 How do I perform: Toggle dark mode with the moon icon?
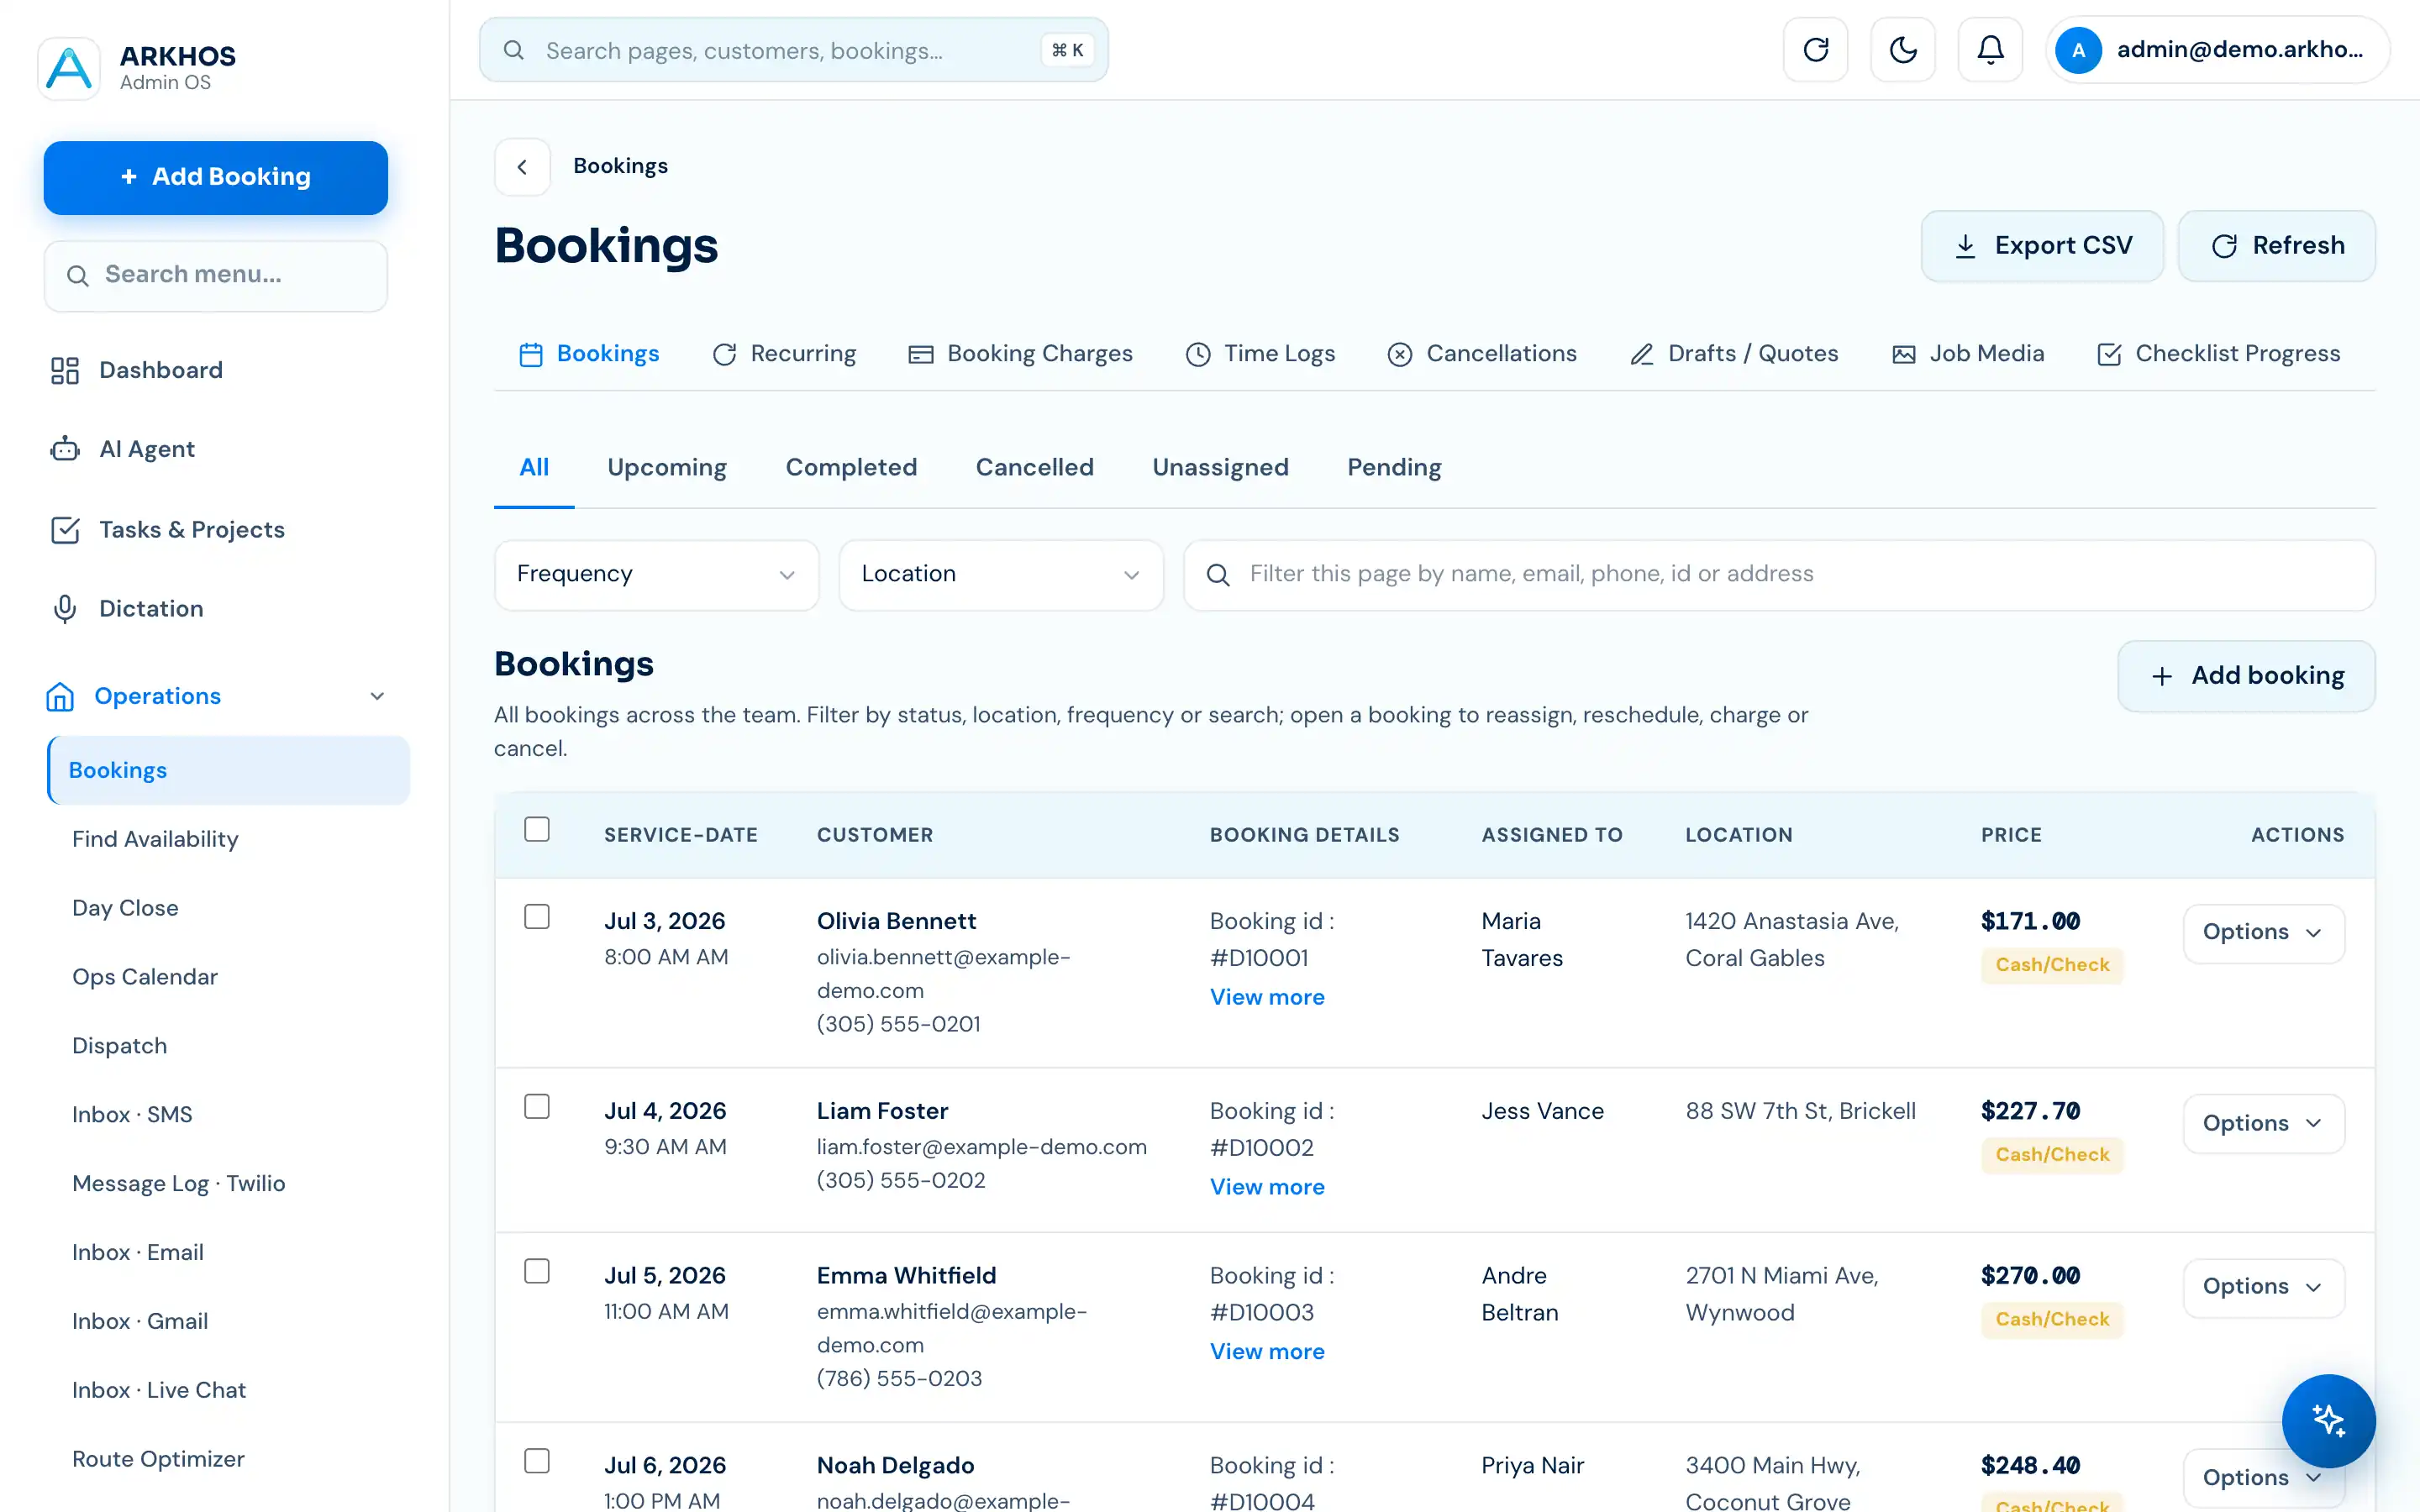tap(1903, 50)
